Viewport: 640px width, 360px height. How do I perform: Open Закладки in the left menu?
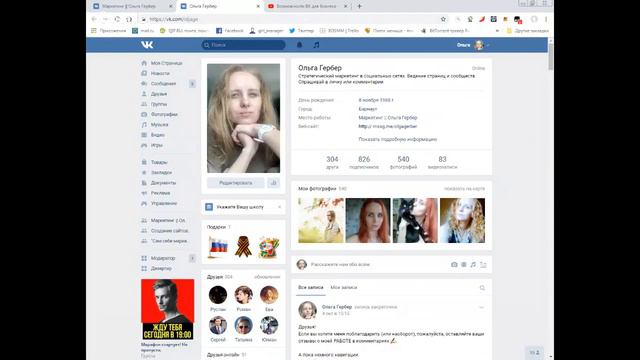pos(161,172)
